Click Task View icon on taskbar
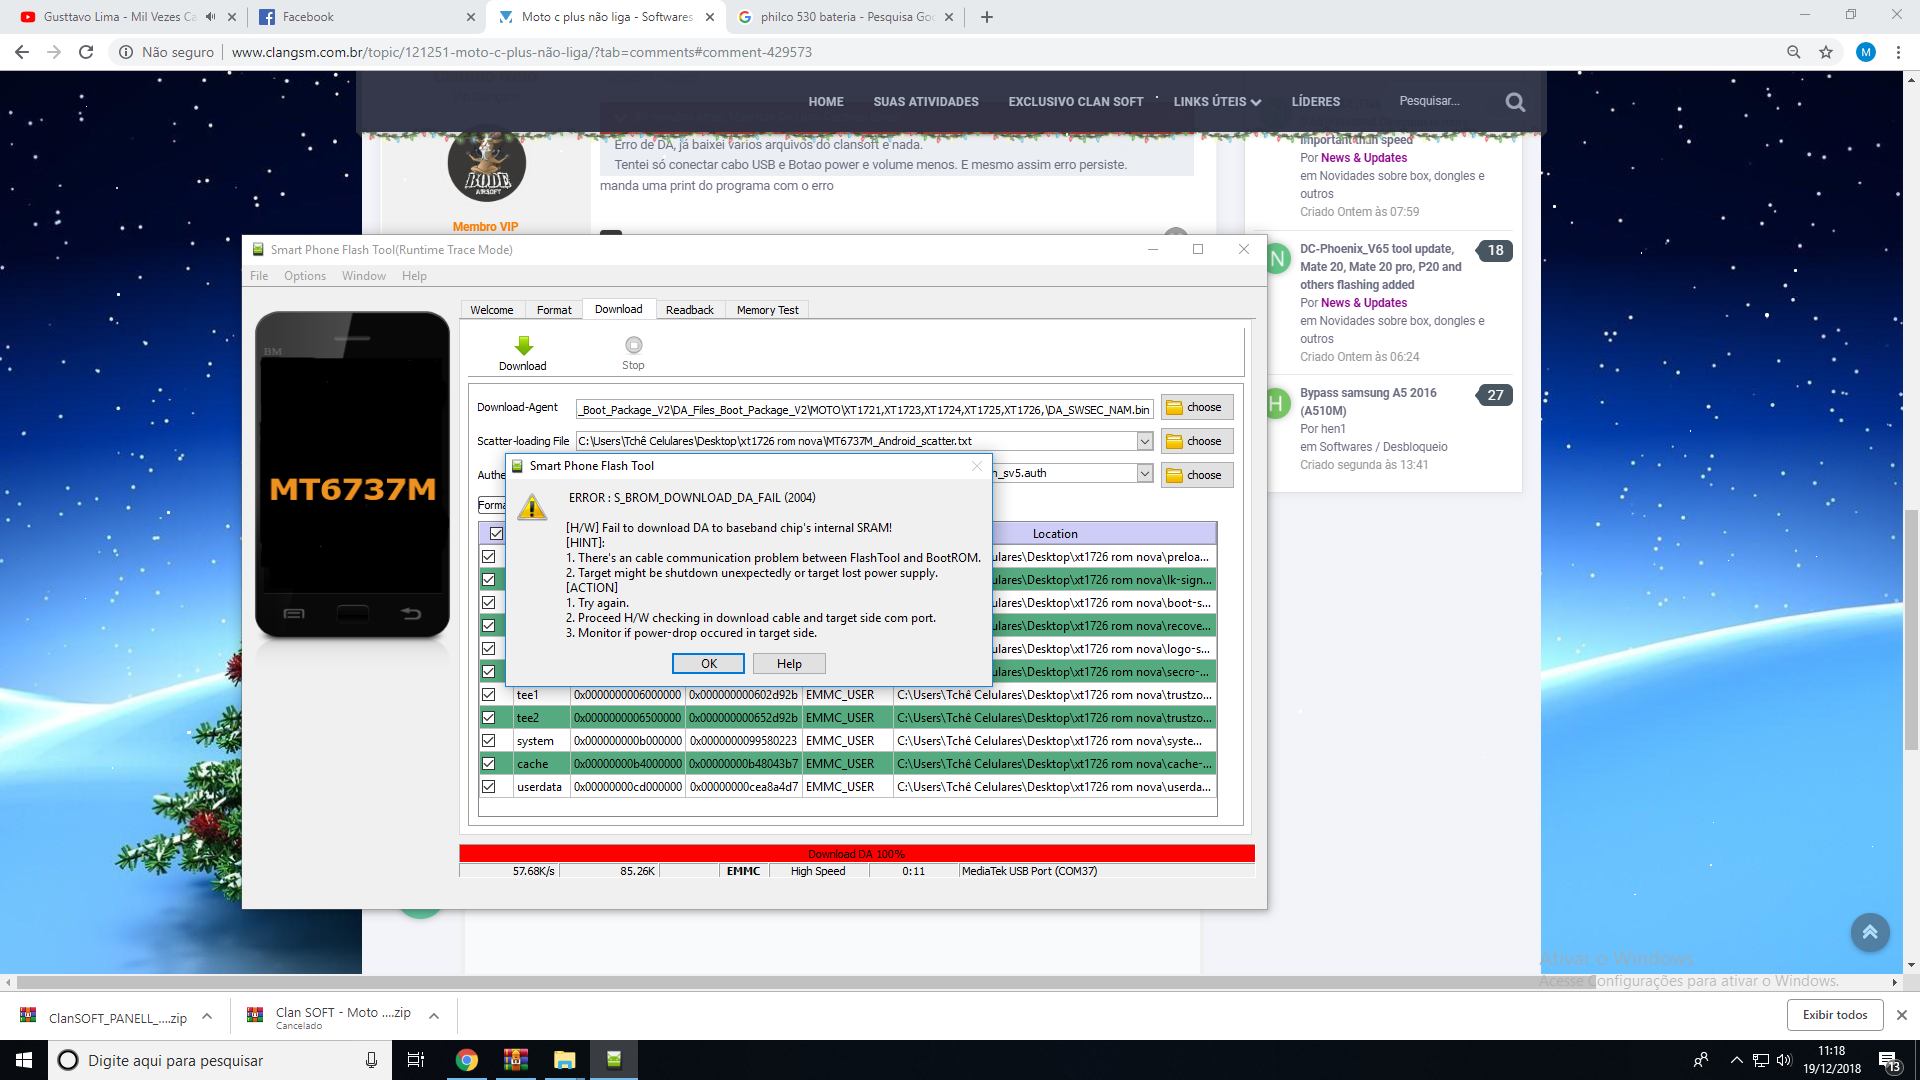 coord(416,1060)
